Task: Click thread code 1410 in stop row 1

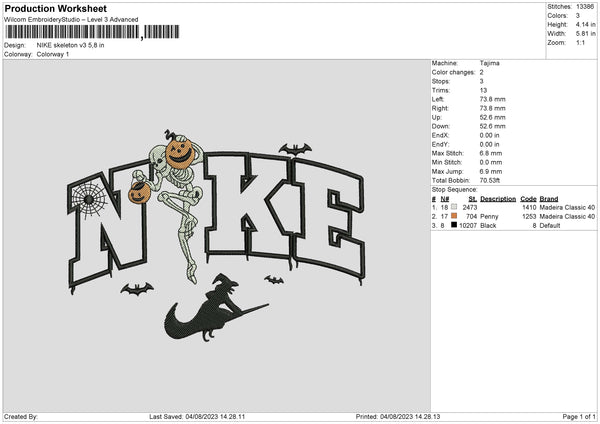Action: [529, 207]
